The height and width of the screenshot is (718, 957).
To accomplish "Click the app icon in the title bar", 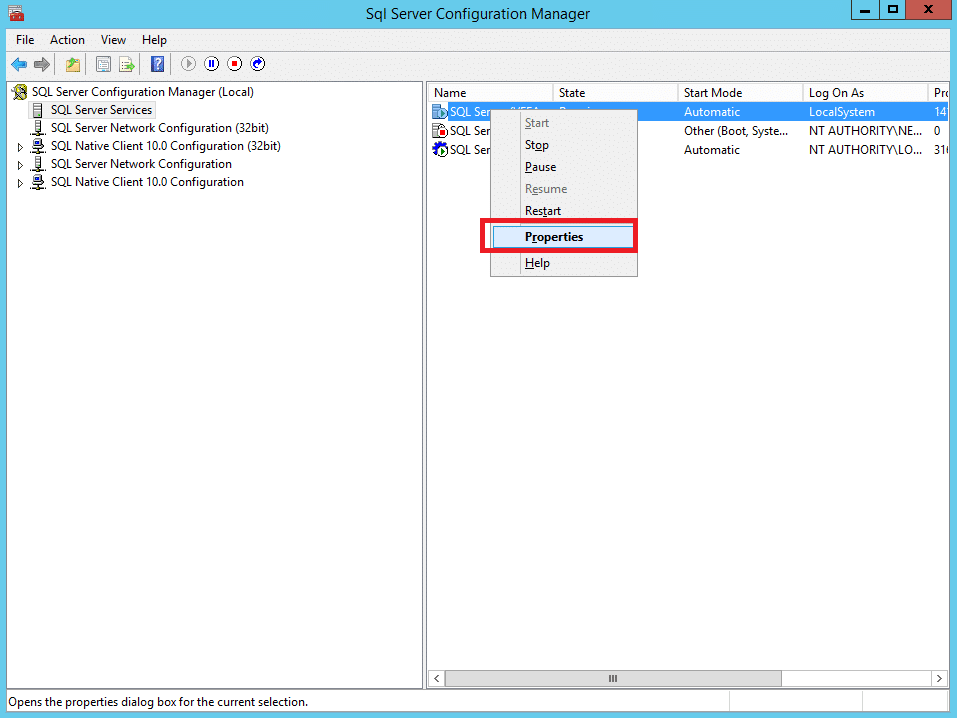I will [16, 13].
